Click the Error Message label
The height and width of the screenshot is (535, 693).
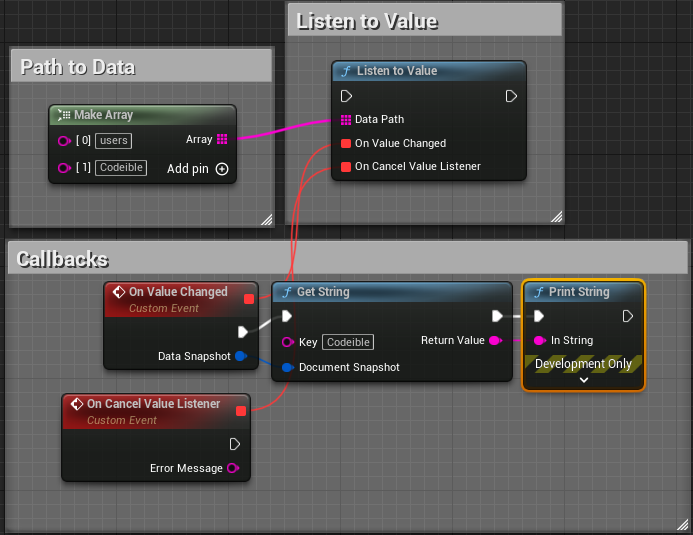tap(186, 468)
